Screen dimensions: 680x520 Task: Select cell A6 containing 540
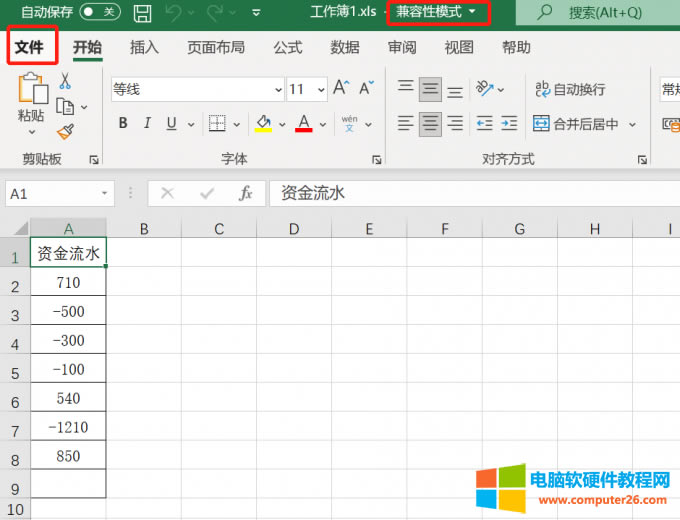tap(68, 398)
